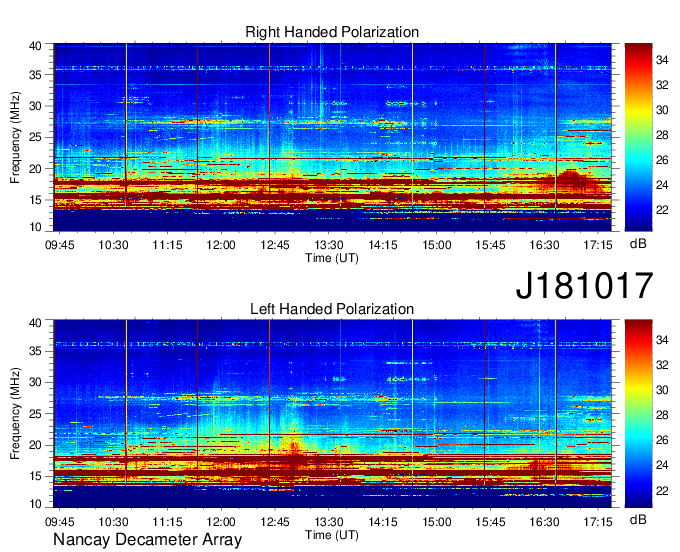This screenshot has height=552, width=680.
Task: Click the 12:00 time tick on the Left Handed plot
Action: [x=221, y=522]
